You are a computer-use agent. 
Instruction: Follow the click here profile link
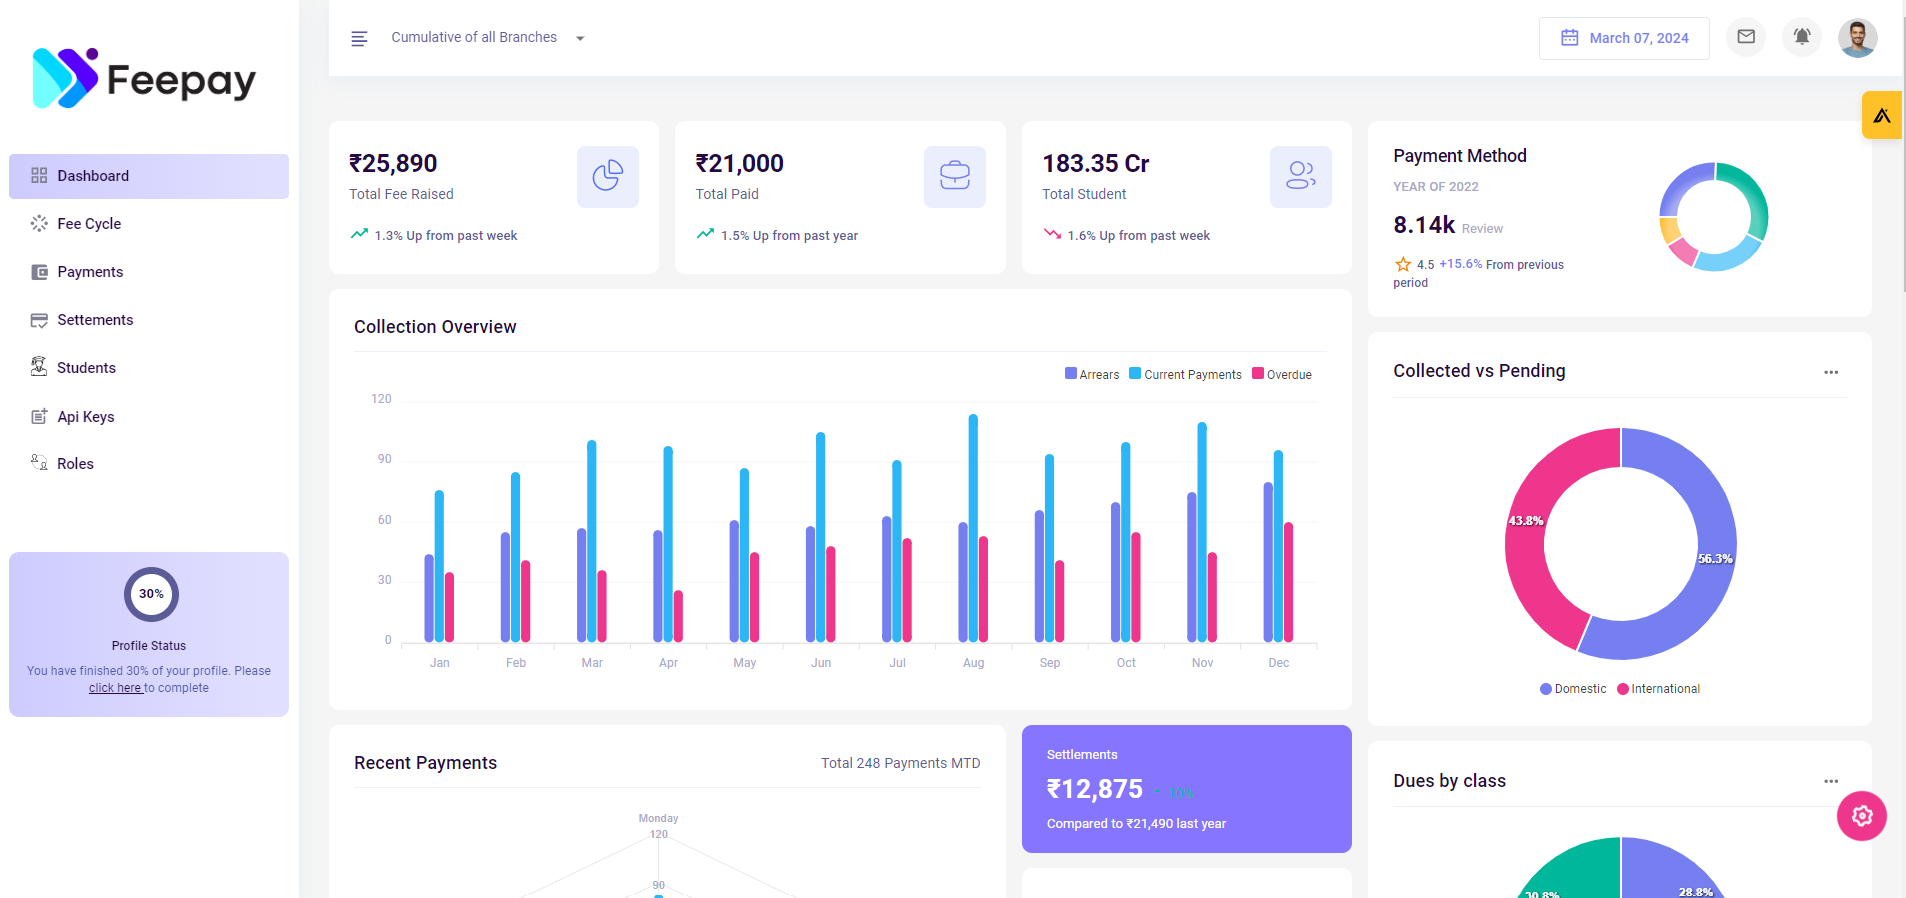(x=115, y=688)
